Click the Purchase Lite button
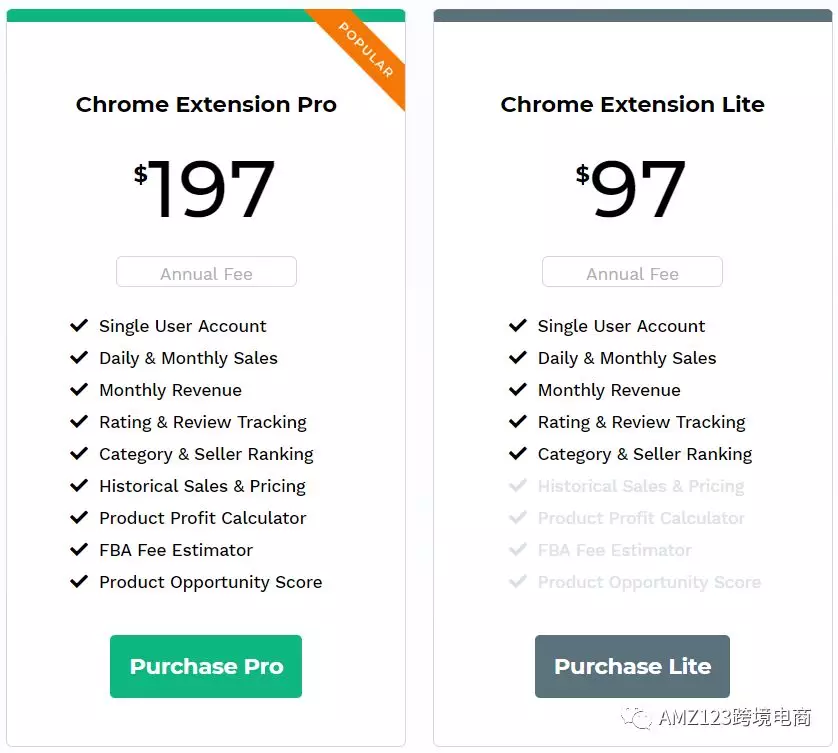838x753 pixels. tap(632, 666)
